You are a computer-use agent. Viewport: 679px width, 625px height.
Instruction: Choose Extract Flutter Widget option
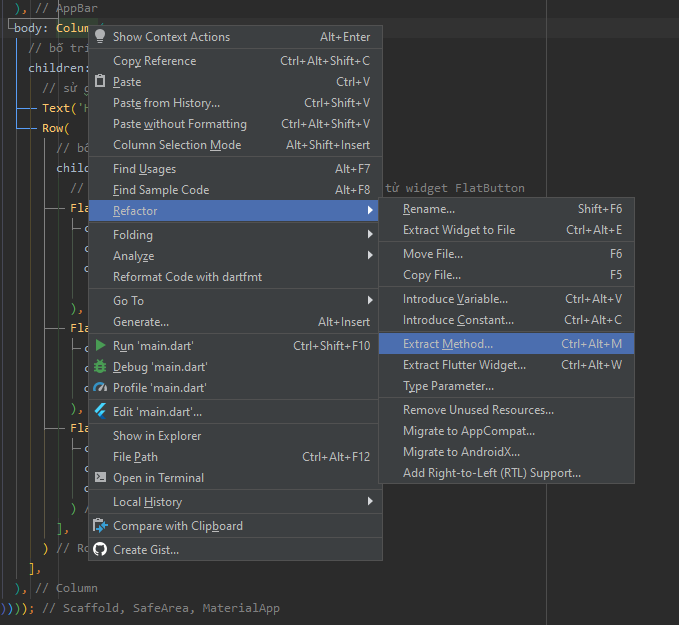tap(464, 365)
